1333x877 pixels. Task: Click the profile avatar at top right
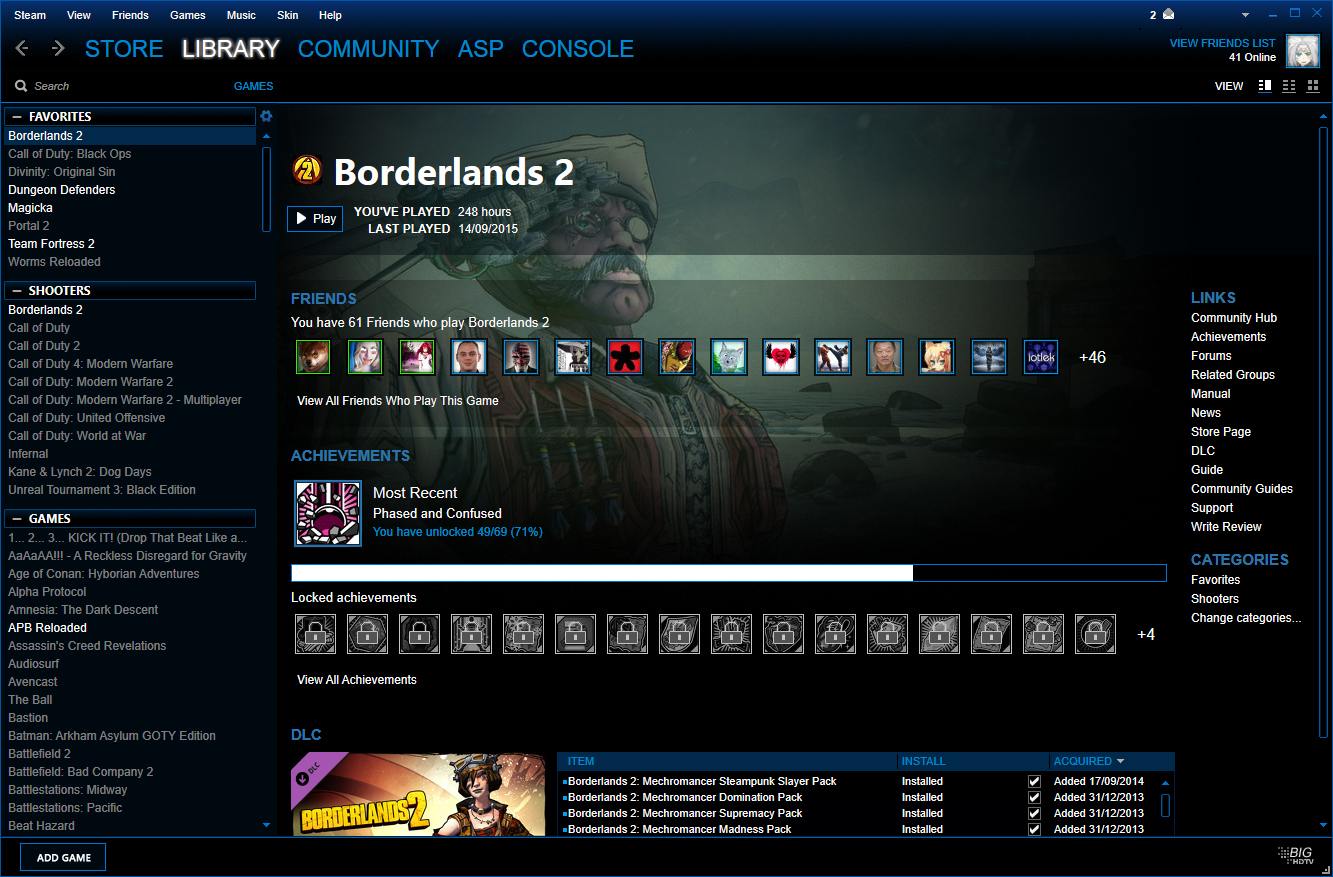(x=1302, y=50)
